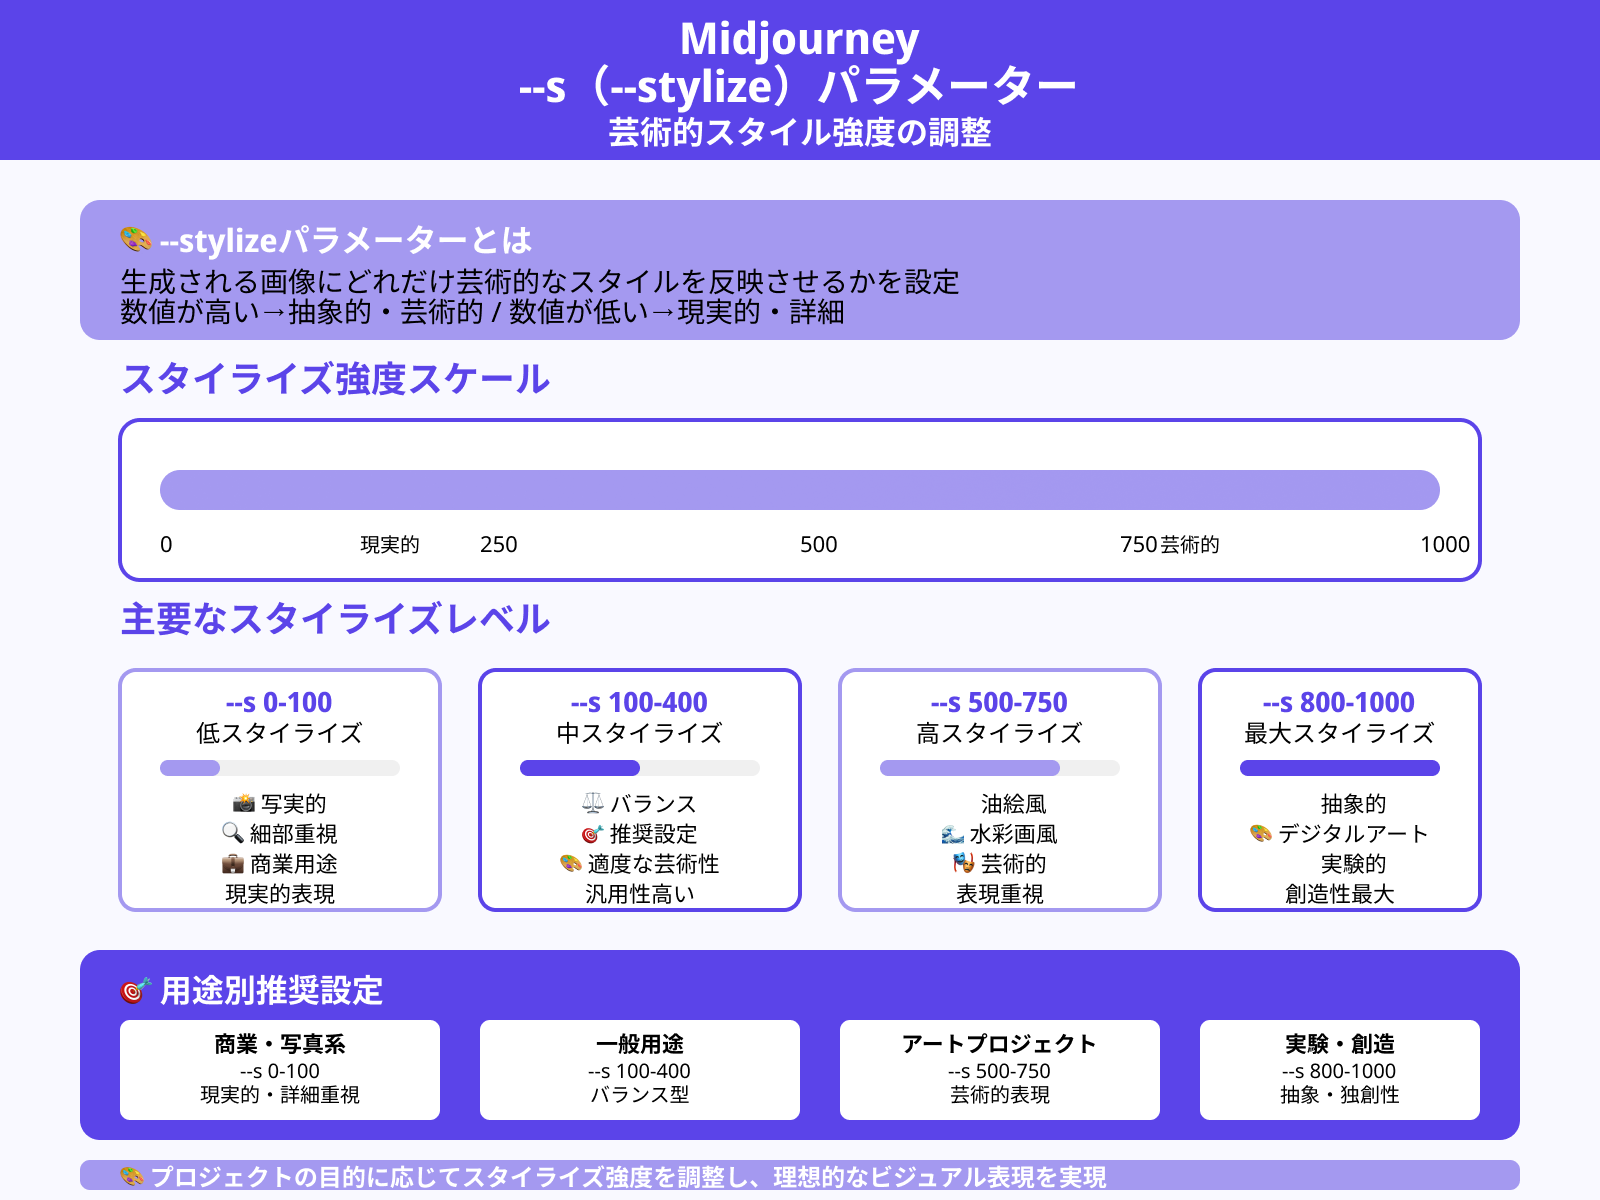
Task: Click the 抽象・独創性 text
Action: [1340, 1095]
